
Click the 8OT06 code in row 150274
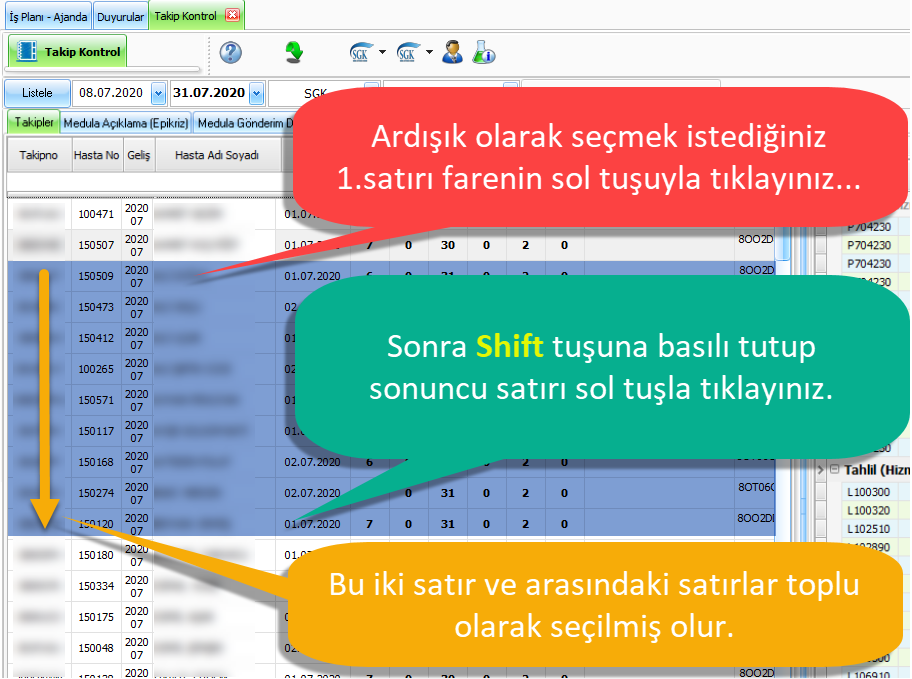pyautogui.click(x=756, y=487)
